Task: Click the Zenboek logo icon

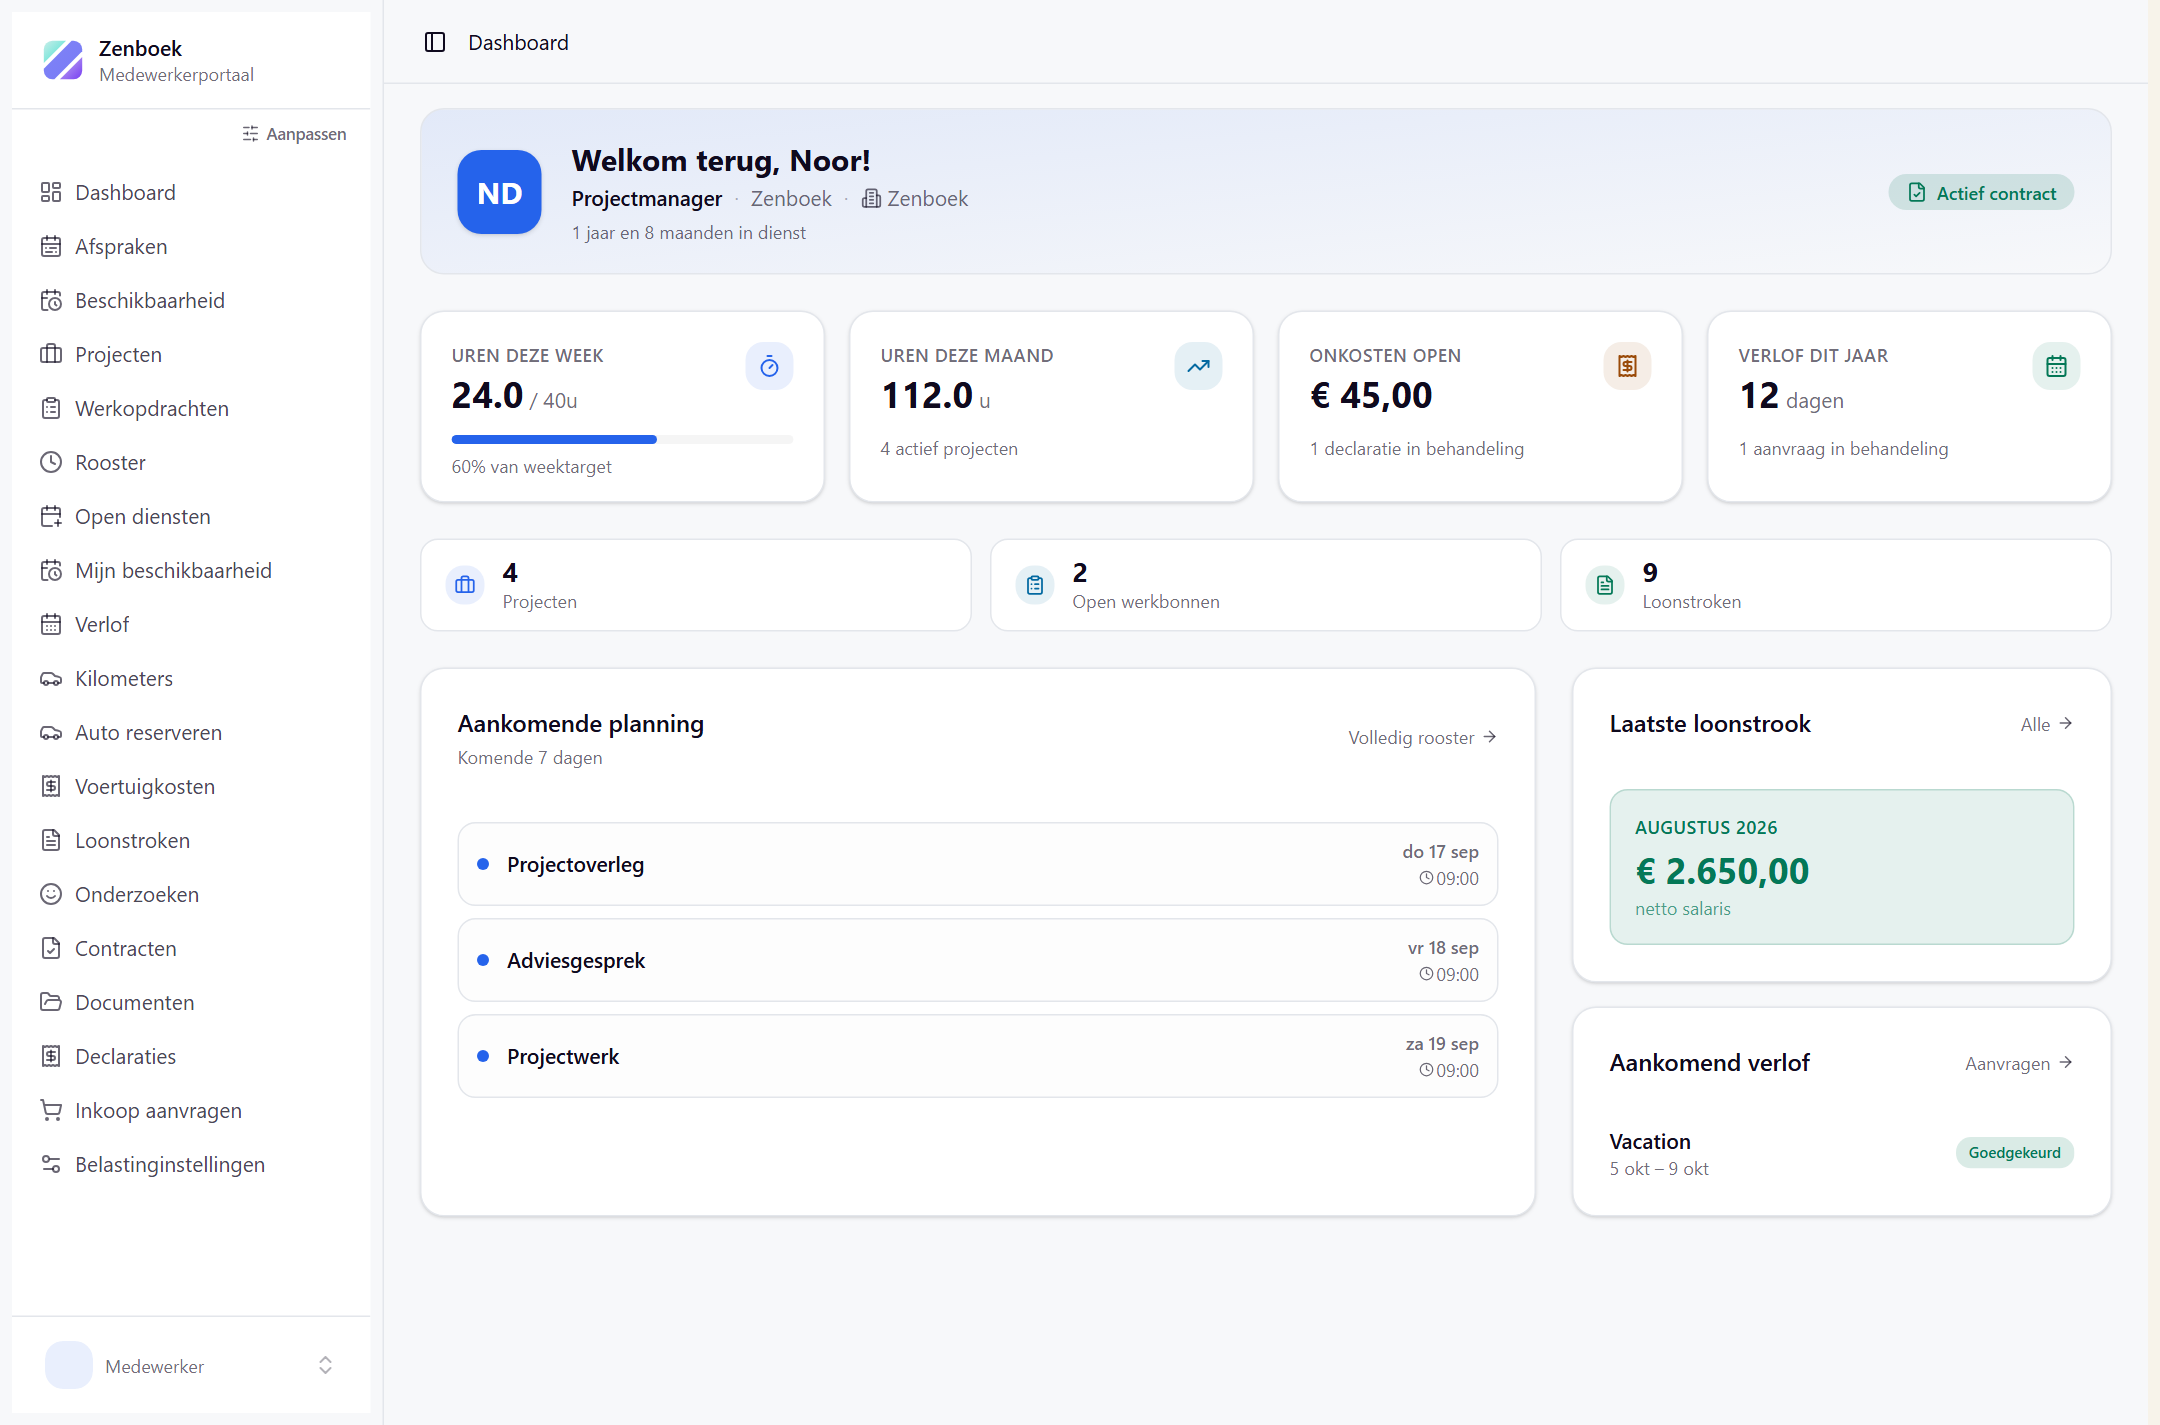Action: coord(63,60)
